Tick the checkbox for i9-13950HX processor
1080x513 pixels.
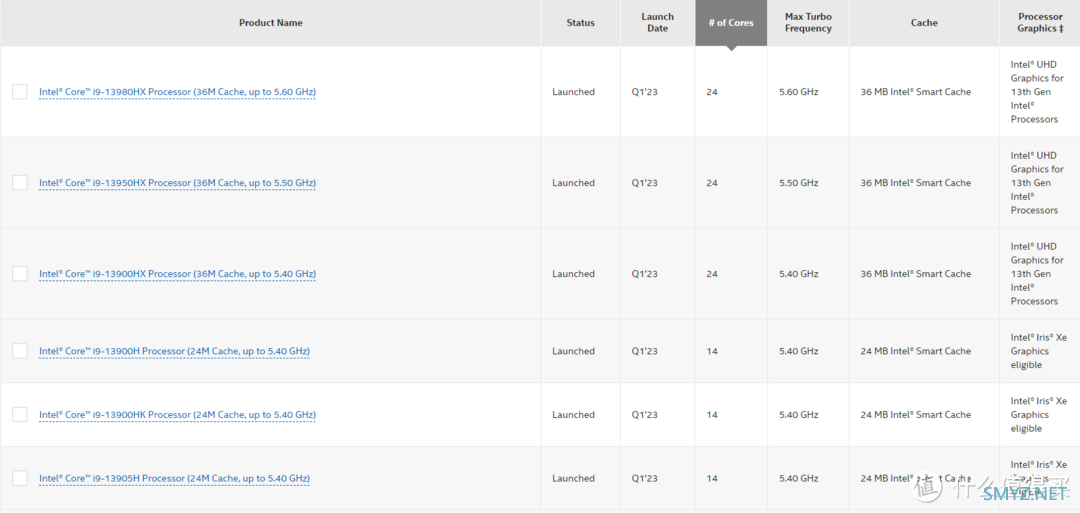point(20,182)
